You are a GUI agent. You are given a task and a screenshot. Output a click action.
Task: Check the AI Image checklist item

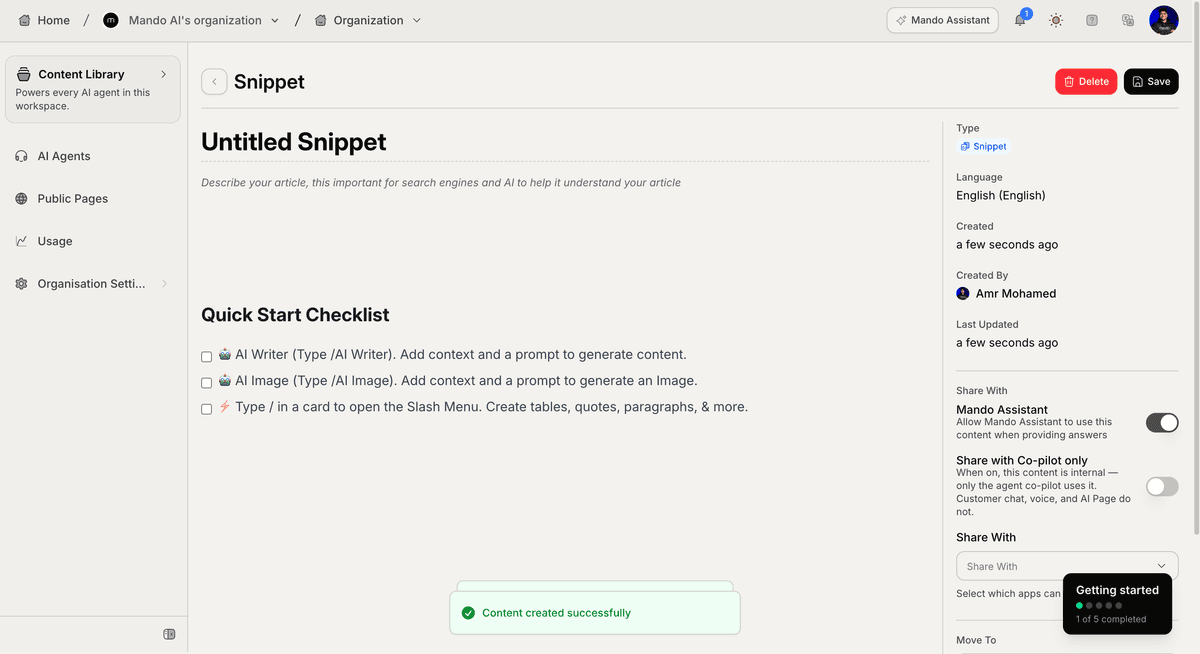pyautogui.click(x=206, y=382)
